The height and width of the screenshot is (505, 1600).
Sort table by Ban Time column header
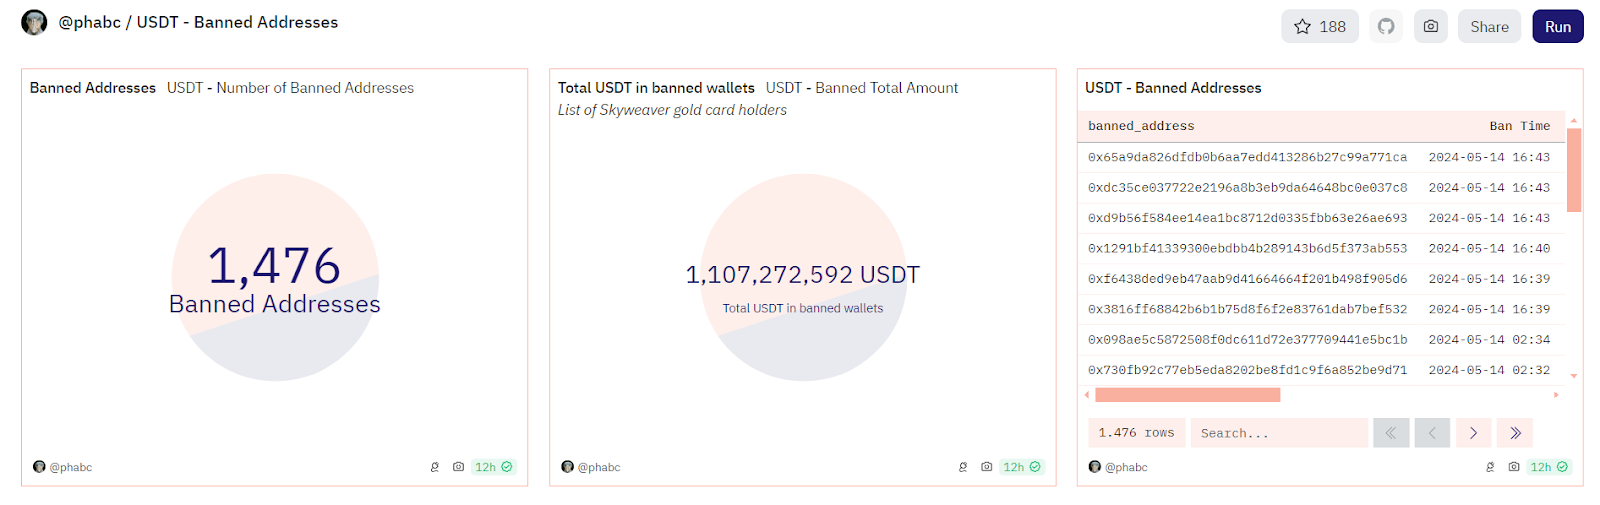point(1519,126)
